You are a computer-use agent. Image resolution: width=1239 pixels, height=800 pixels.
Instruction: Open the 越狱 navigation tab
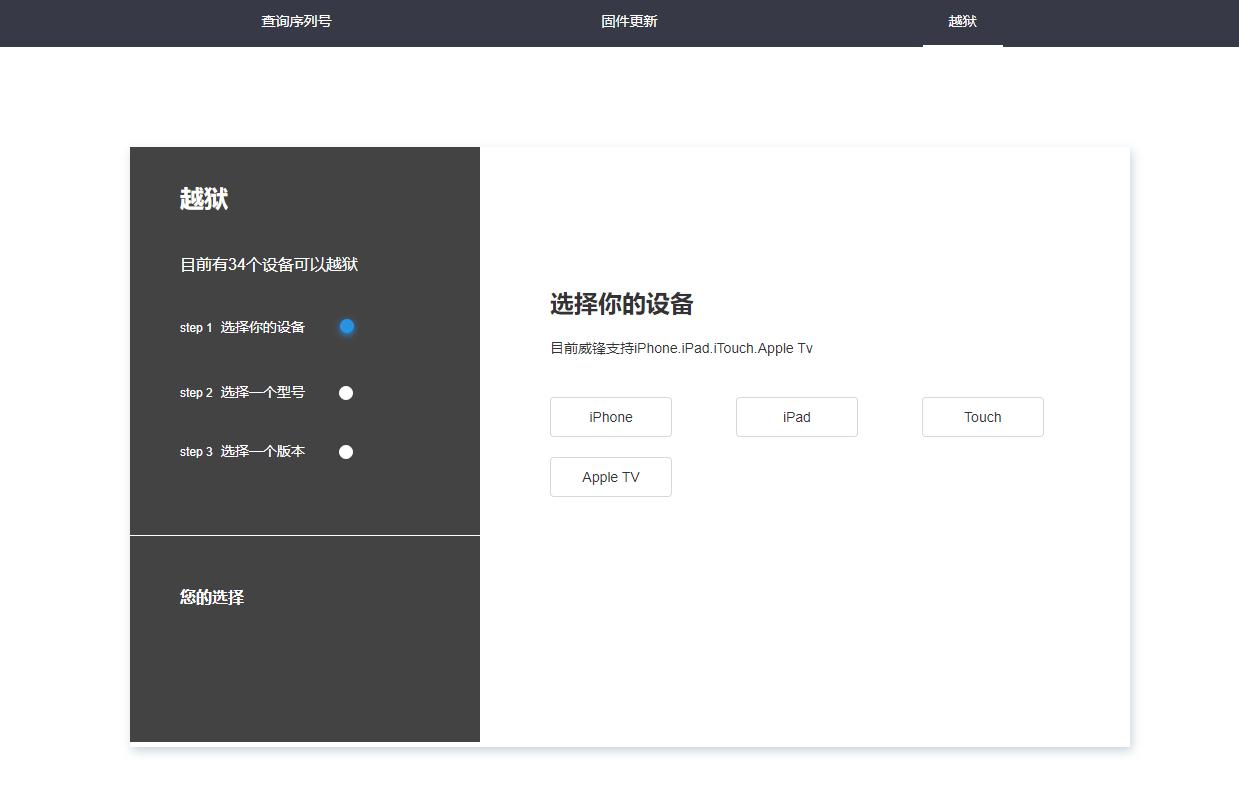(962, 21)
